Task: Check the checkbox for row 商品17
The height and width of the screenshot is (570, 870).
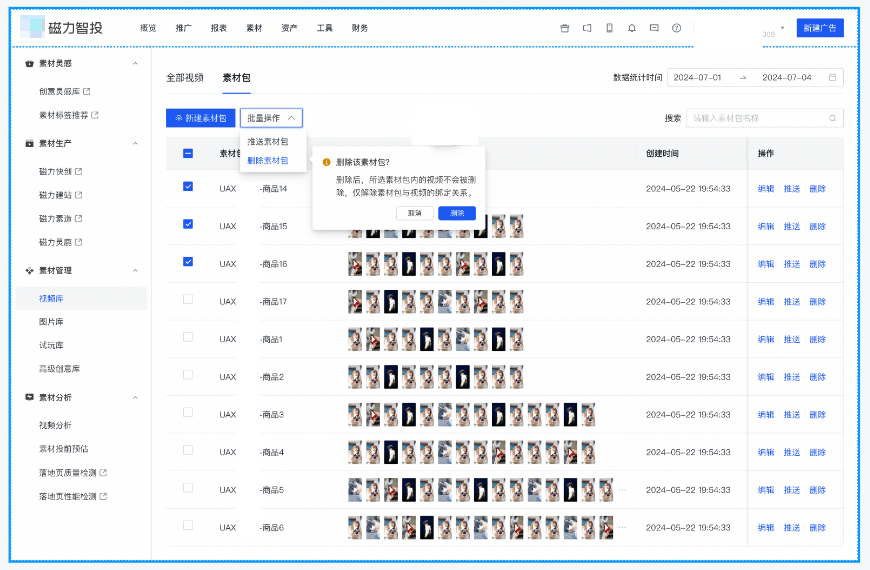Action: coord(188,300)
